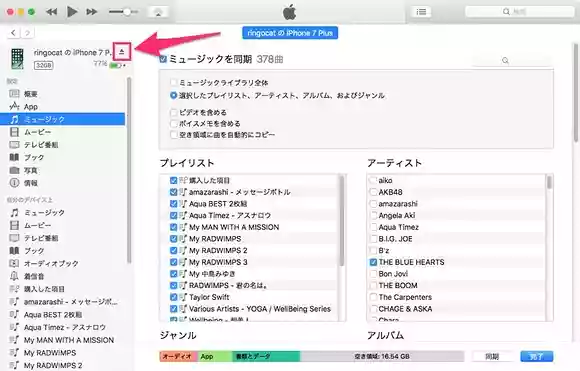Click the blue 完了 done button

click(x=537, y=357)
